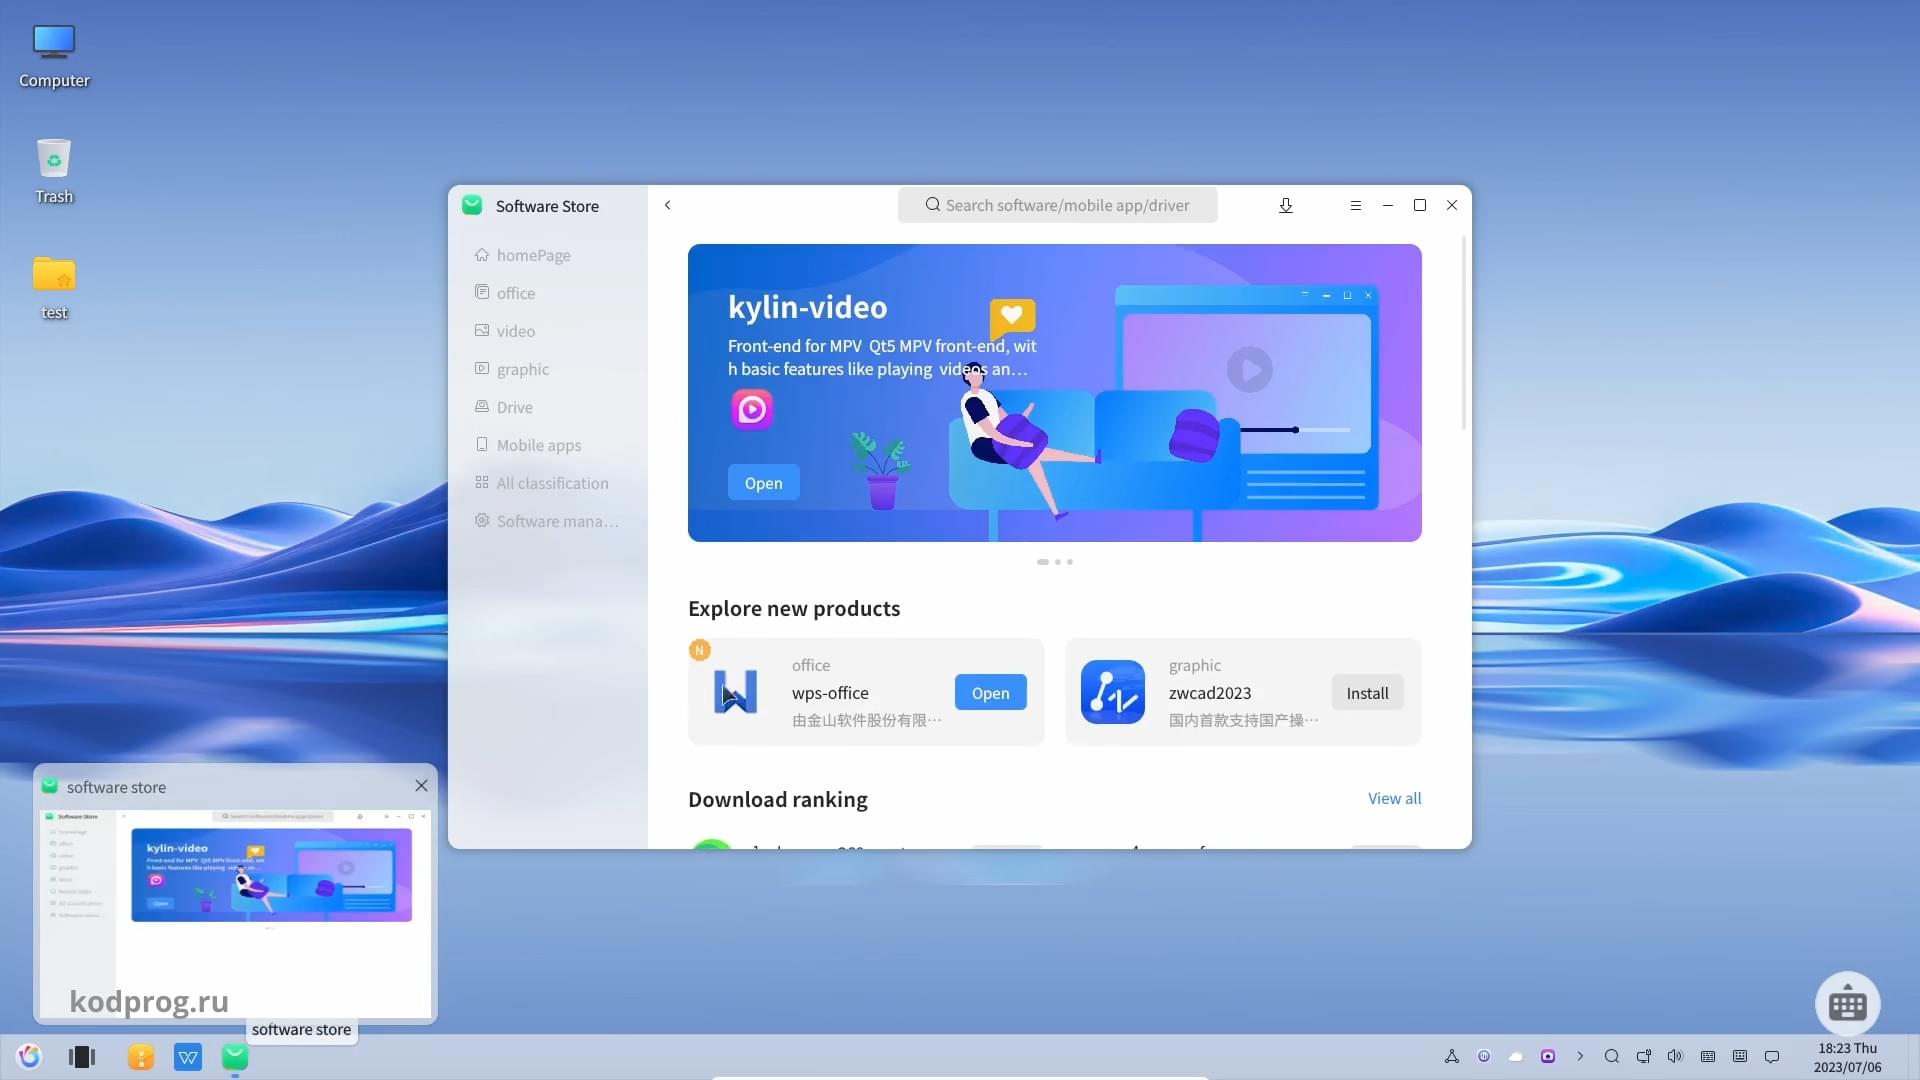
Task: Open the video category
Action: pos(546,331)
